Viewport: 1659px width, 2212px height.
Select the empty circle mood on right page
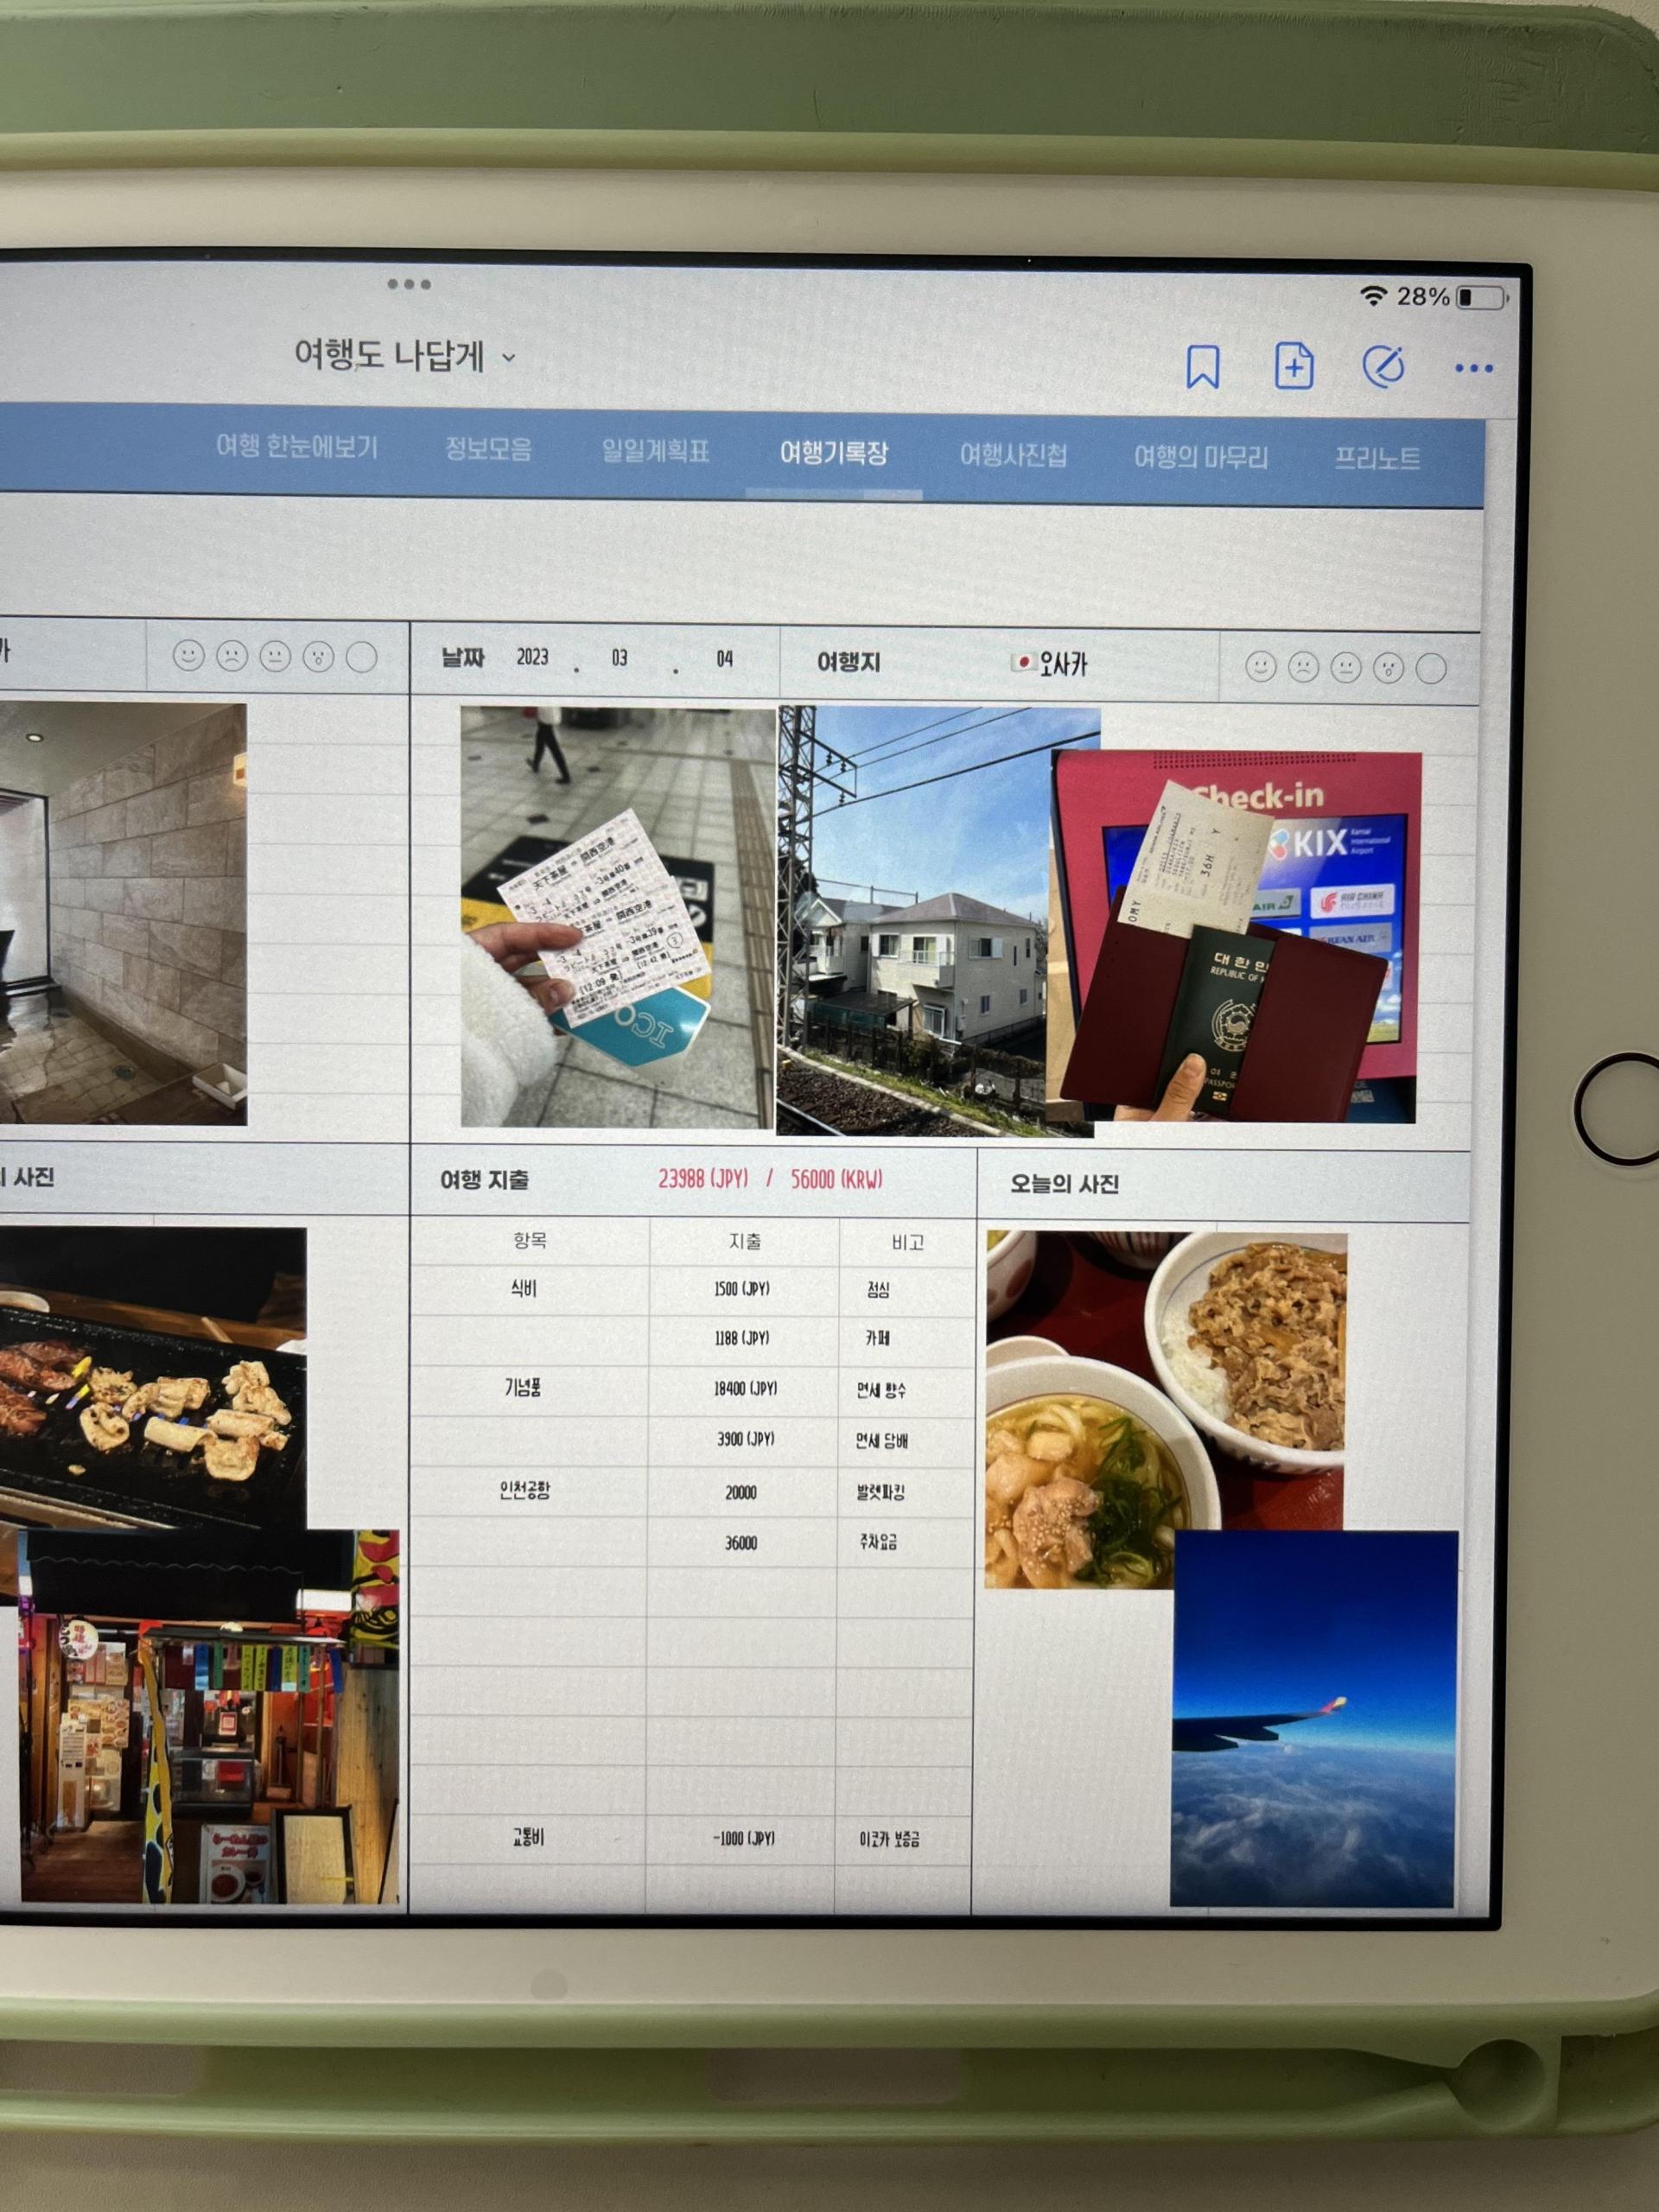(x=1431, y=669)
